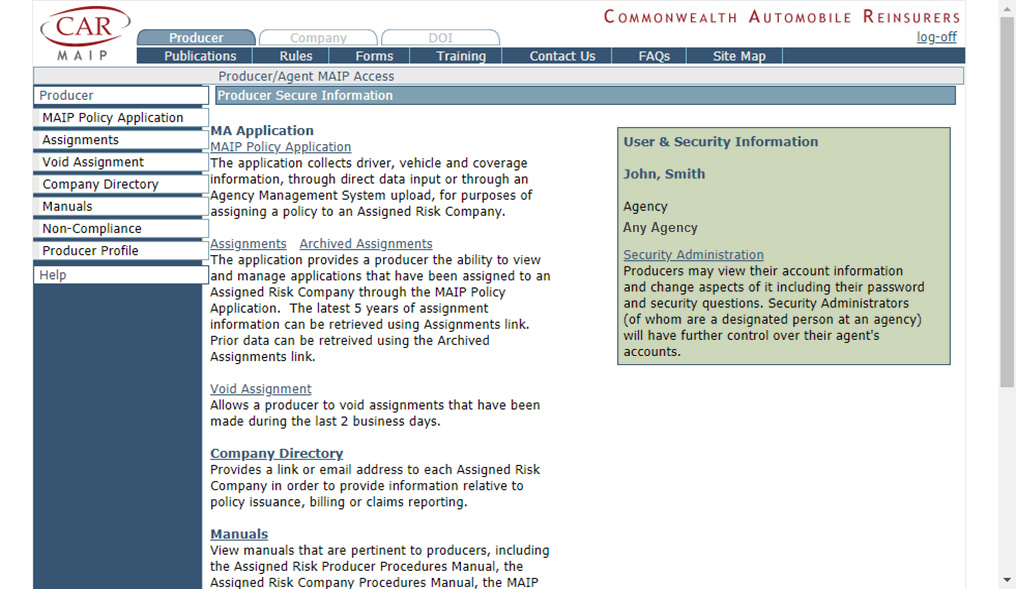
Task: Open the Publications menu
Action: 200,56
